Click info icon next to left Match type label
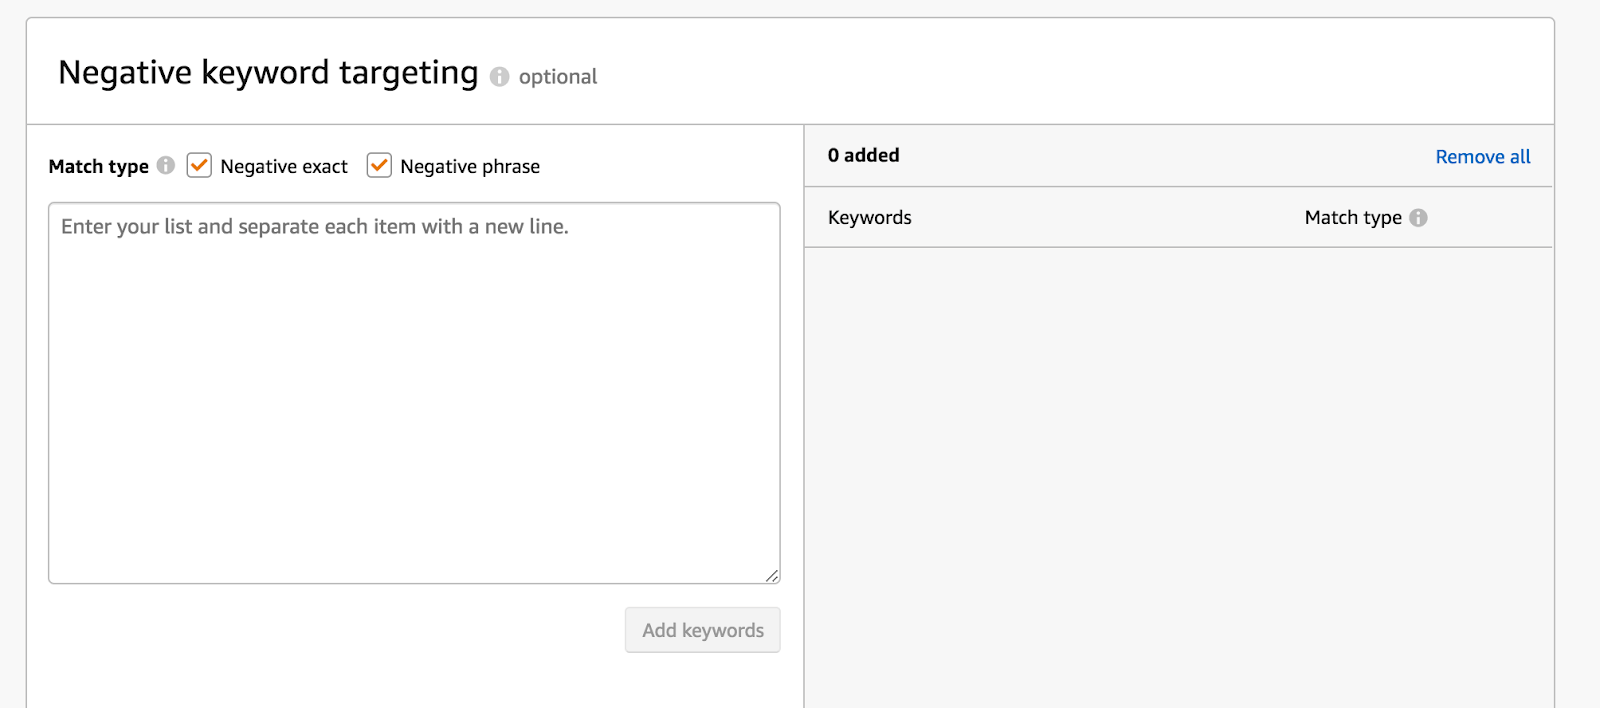Screen dimensions: 1600x708 (x=166, y=165)
